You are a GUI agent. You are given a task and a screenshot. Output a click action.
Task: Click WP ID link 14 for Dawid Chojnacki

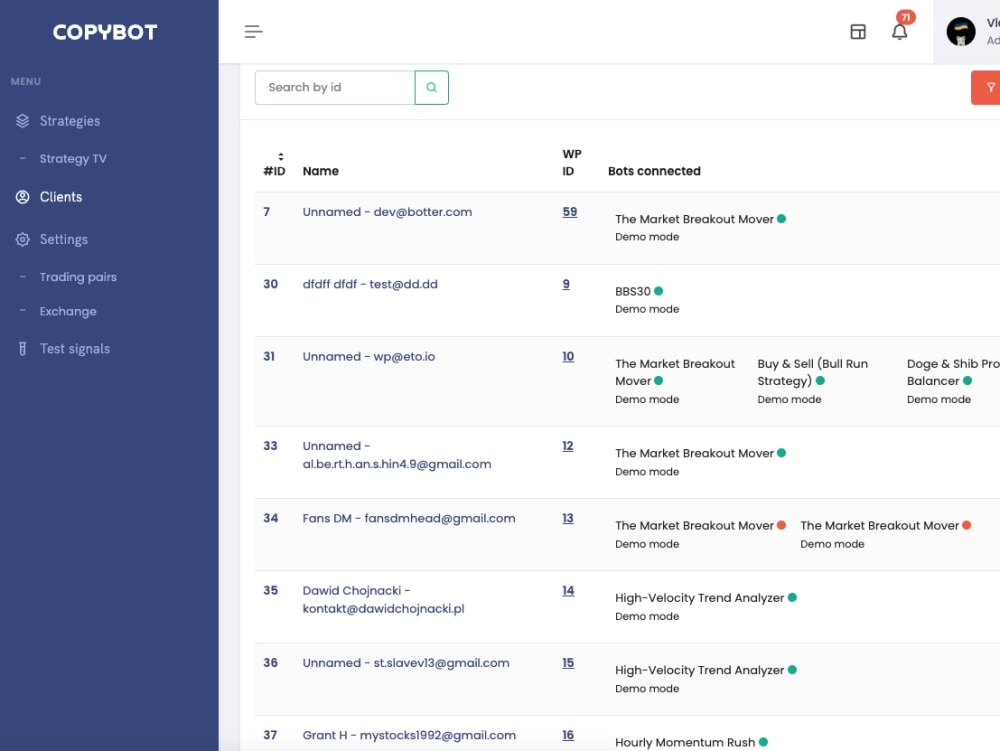(x=568, y=590)
